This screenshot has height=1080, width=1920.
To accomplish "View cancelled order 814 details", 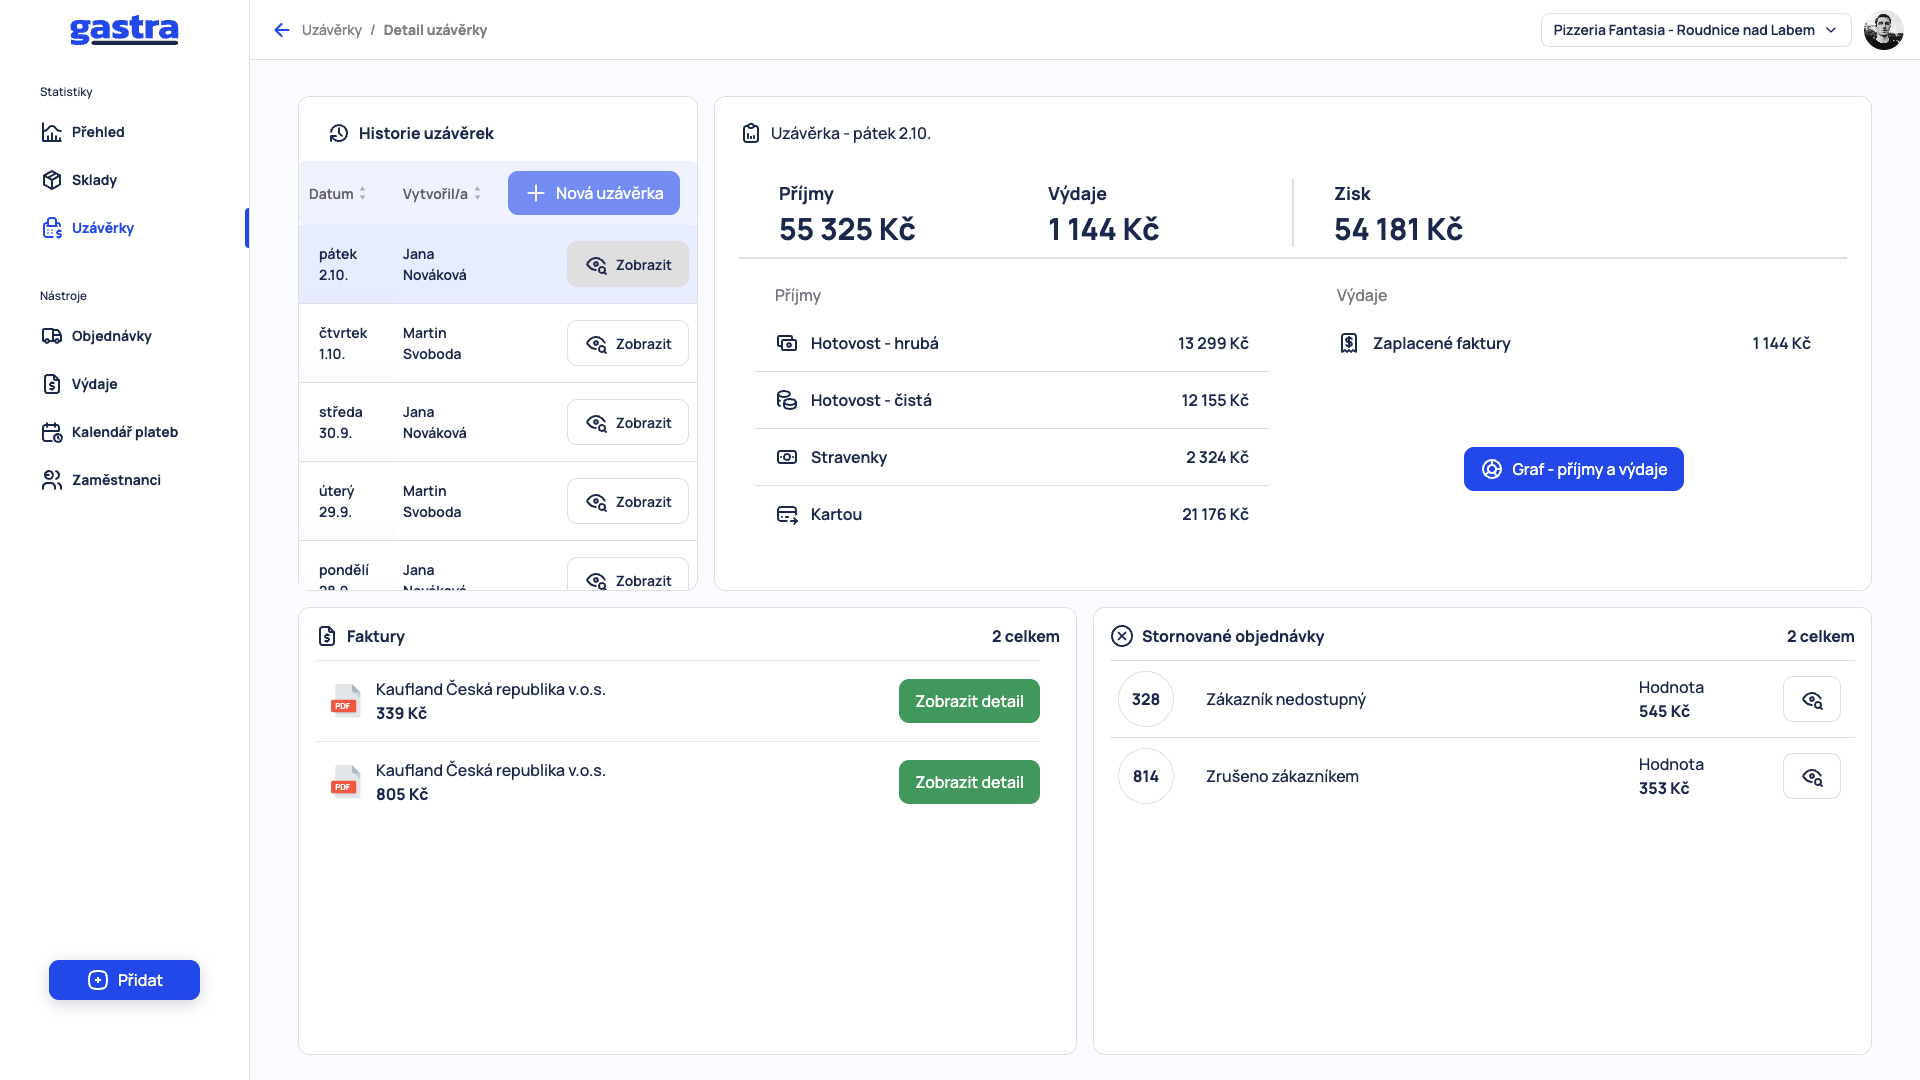I will pos(1812,776).
